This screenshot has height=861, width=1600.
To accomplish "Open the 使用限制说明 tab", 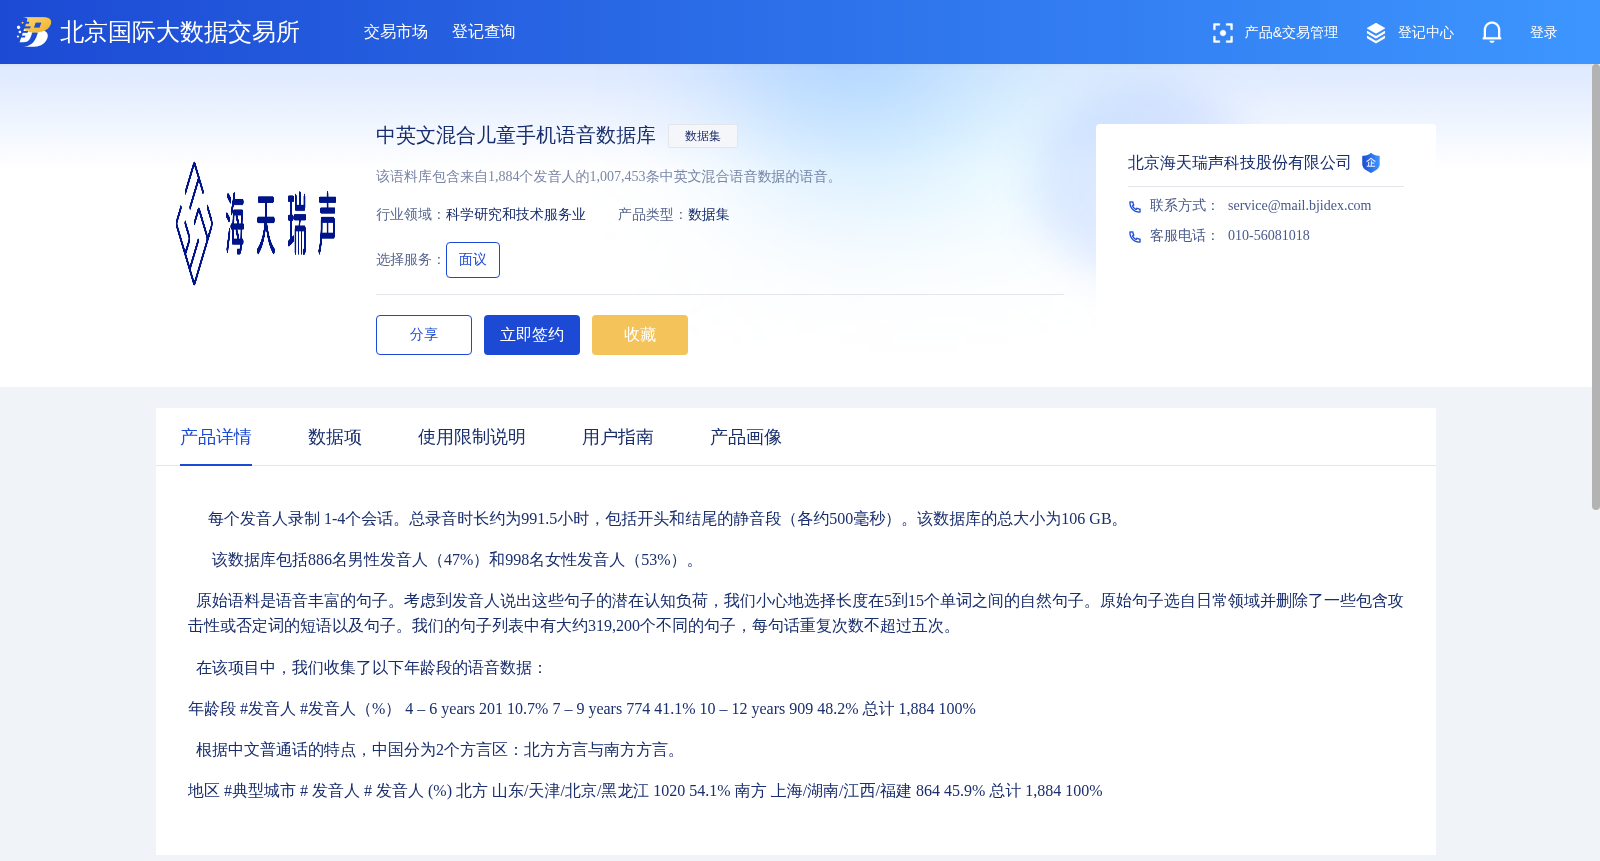I will (x=472, y=437).
